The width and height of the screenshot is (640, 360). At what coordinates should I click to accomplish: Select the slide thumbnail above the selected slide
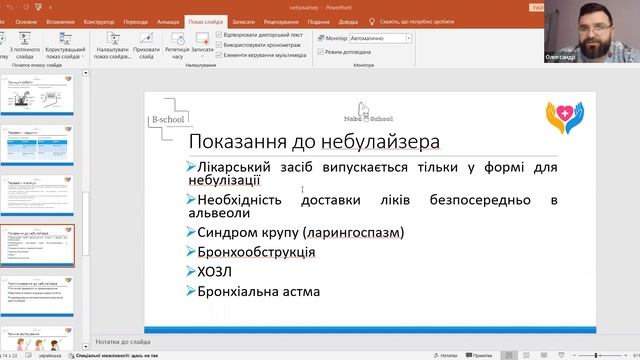pos(37,195)
